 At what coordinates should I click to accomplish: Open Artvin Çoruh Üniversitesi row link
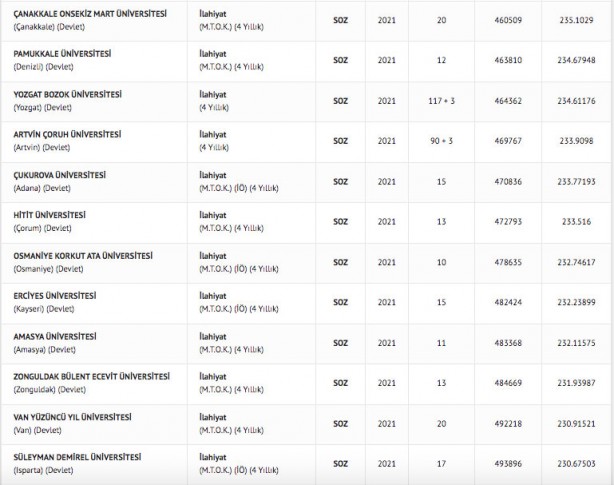pos(67,134)
